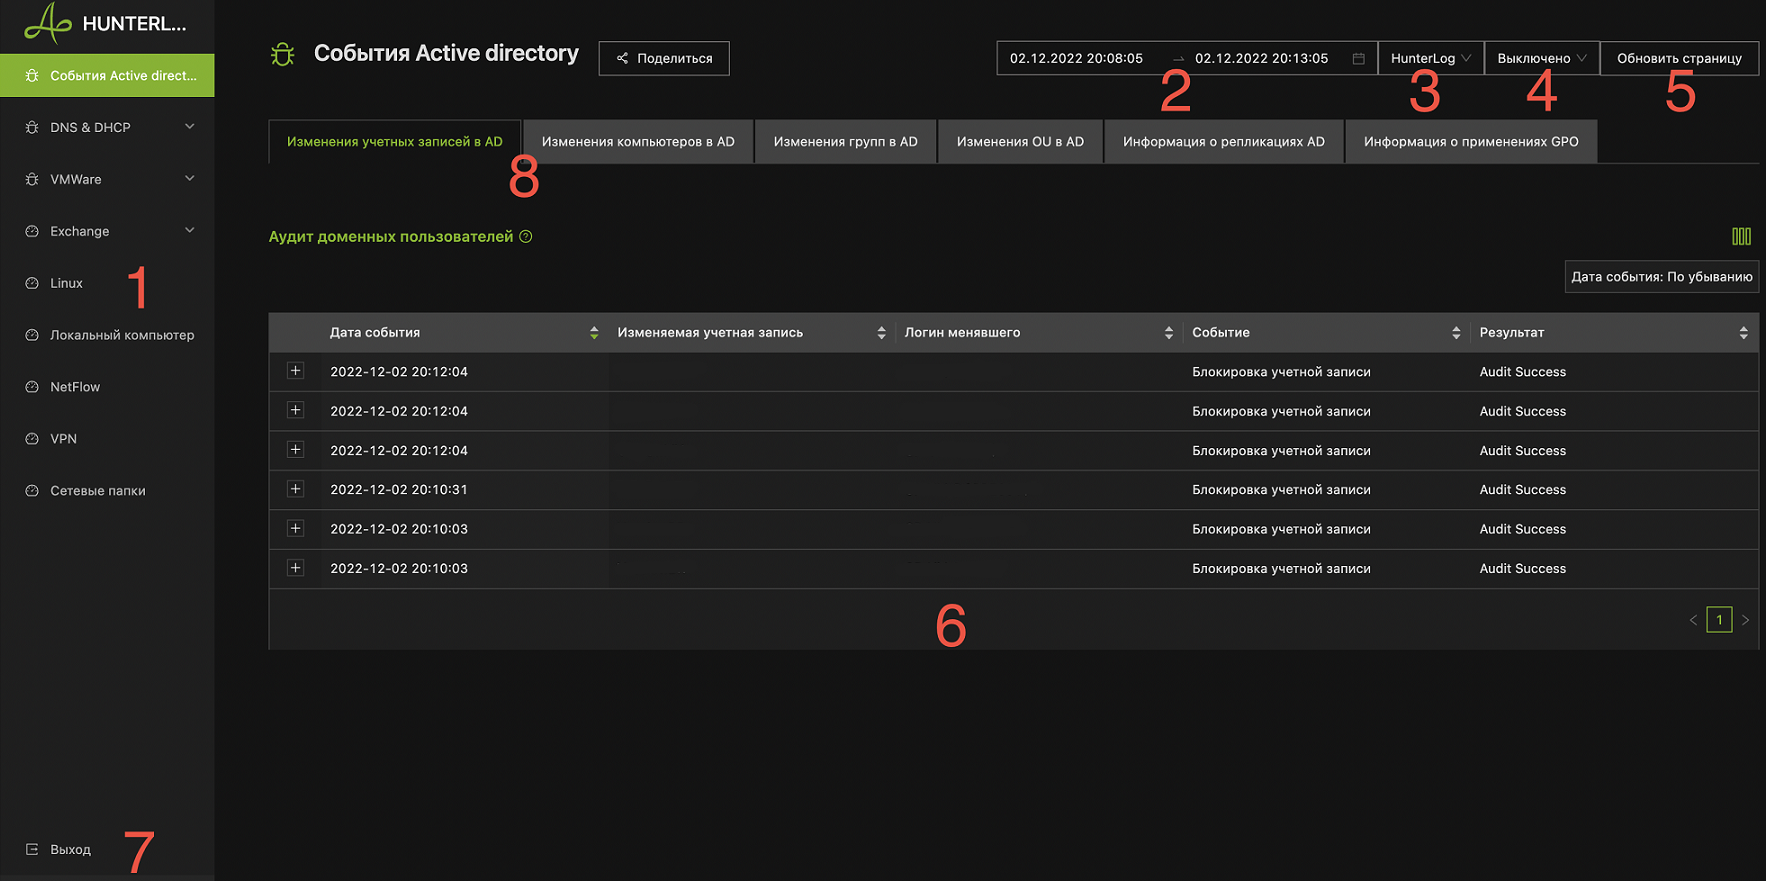Click the Linux sidebar icon

[32, 284]
